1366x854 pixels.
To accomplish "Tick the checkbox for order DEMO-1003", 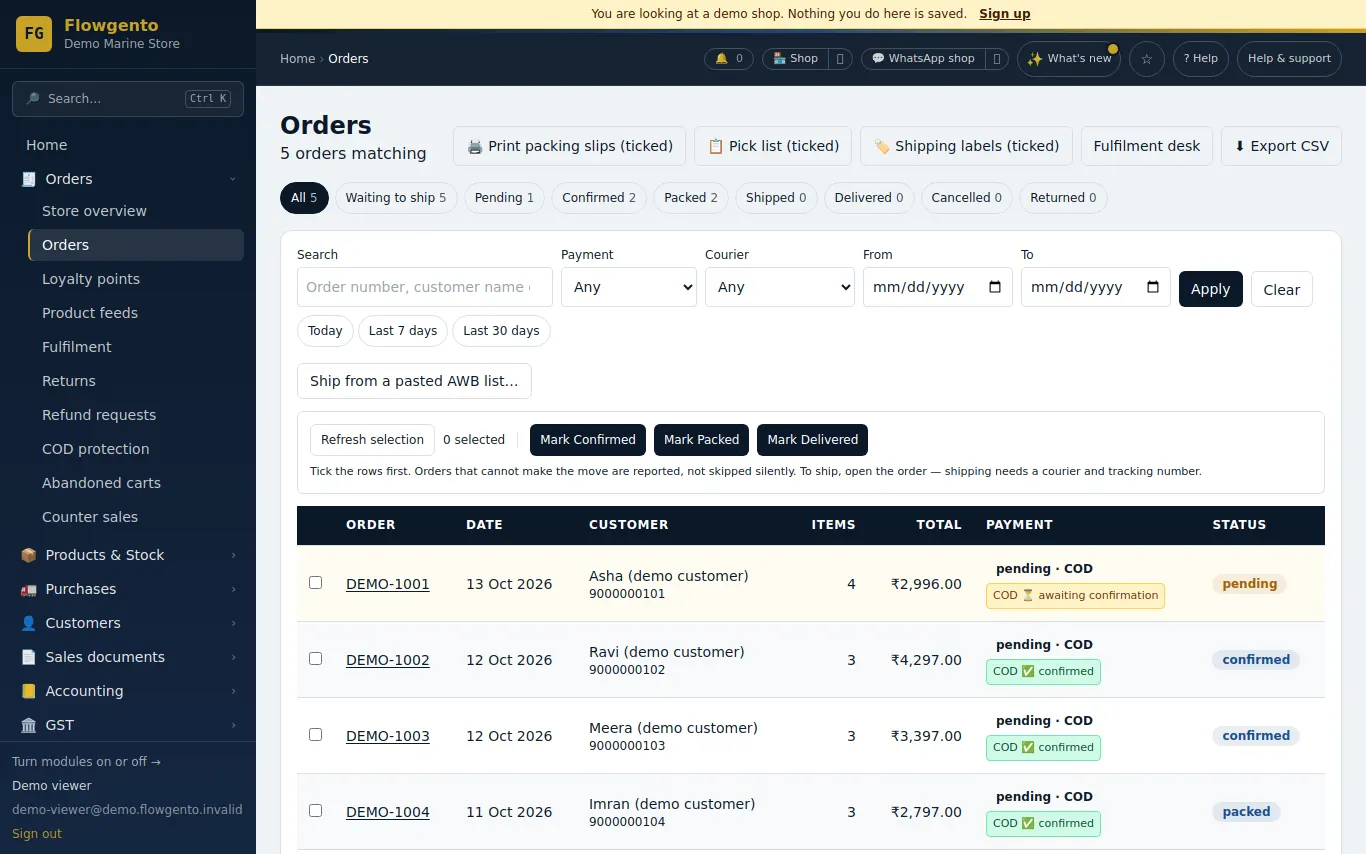I will [316, 734].
